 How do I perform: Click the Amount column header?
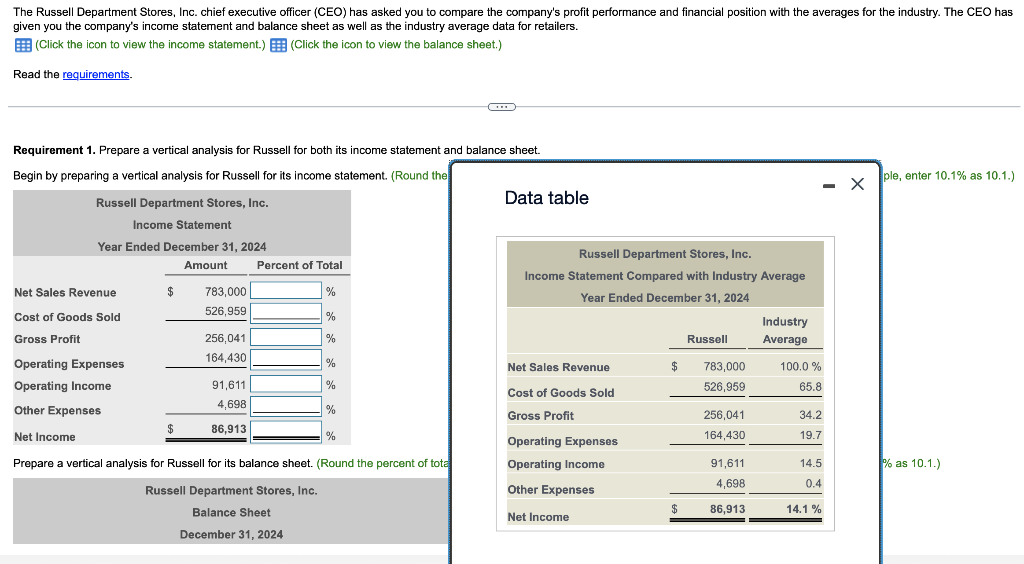(206, 265)
